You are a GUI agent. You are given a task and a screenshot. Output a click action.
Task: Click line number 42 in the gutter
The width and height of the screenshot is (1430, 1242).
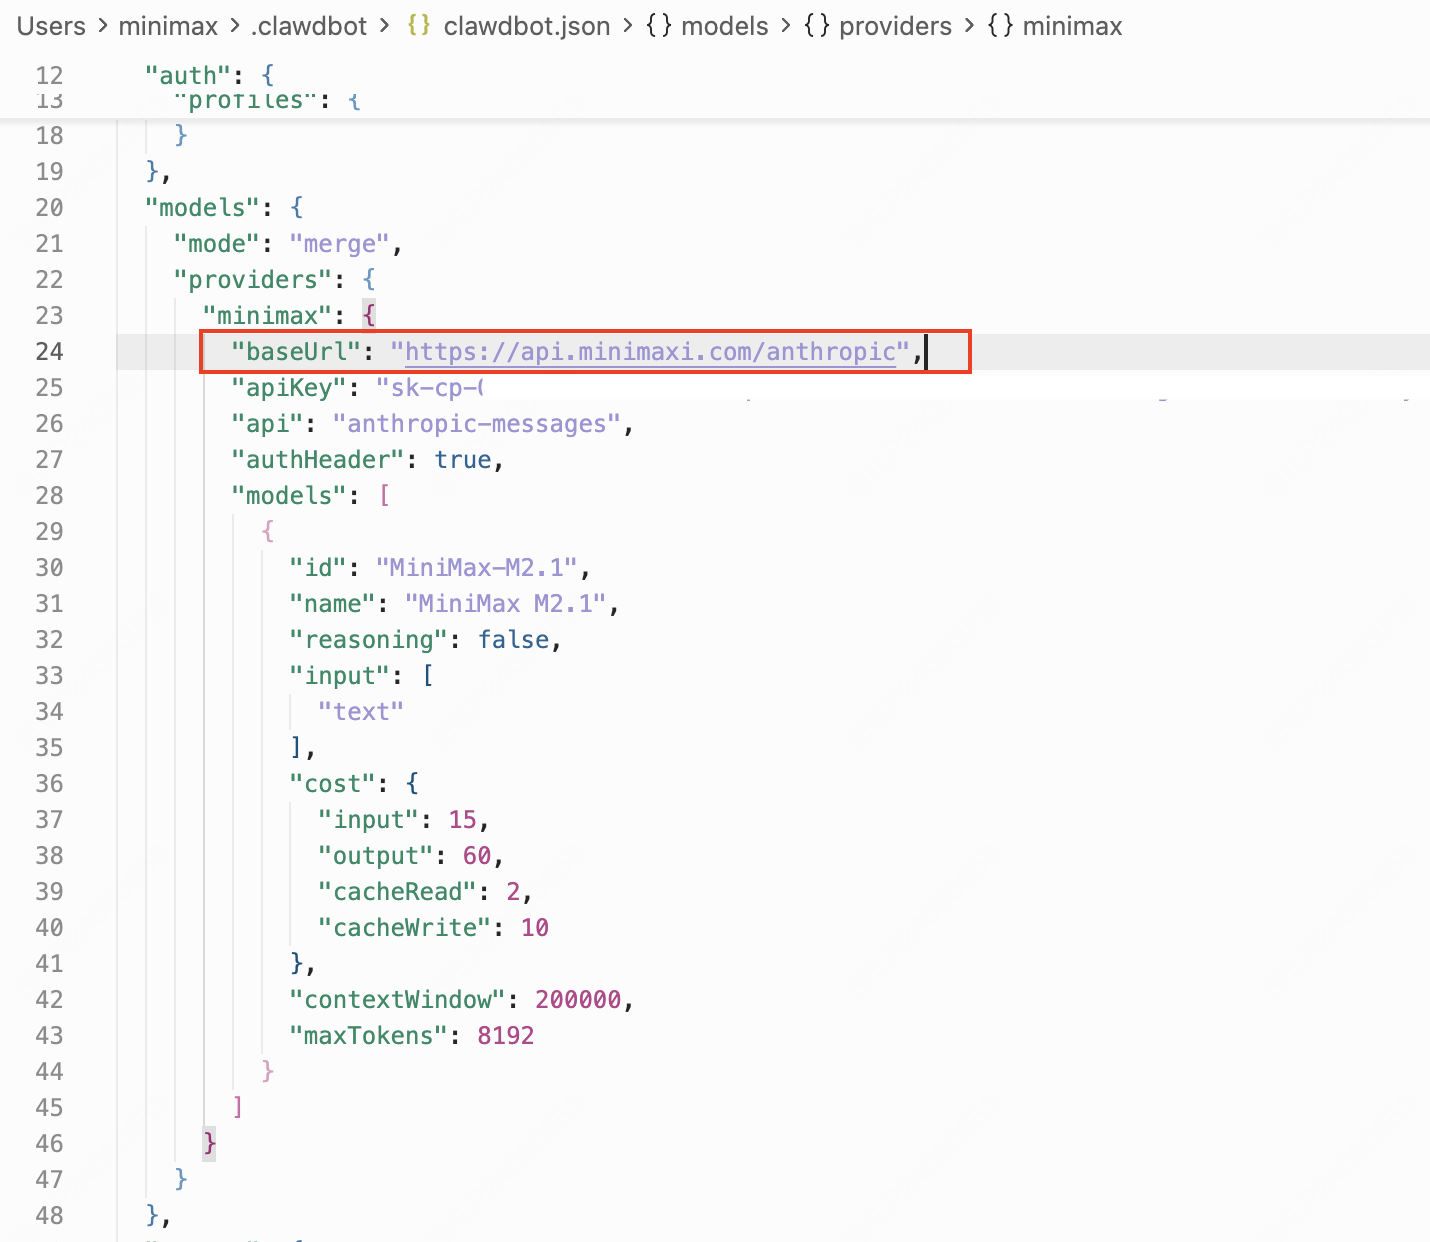coord(49,999)
